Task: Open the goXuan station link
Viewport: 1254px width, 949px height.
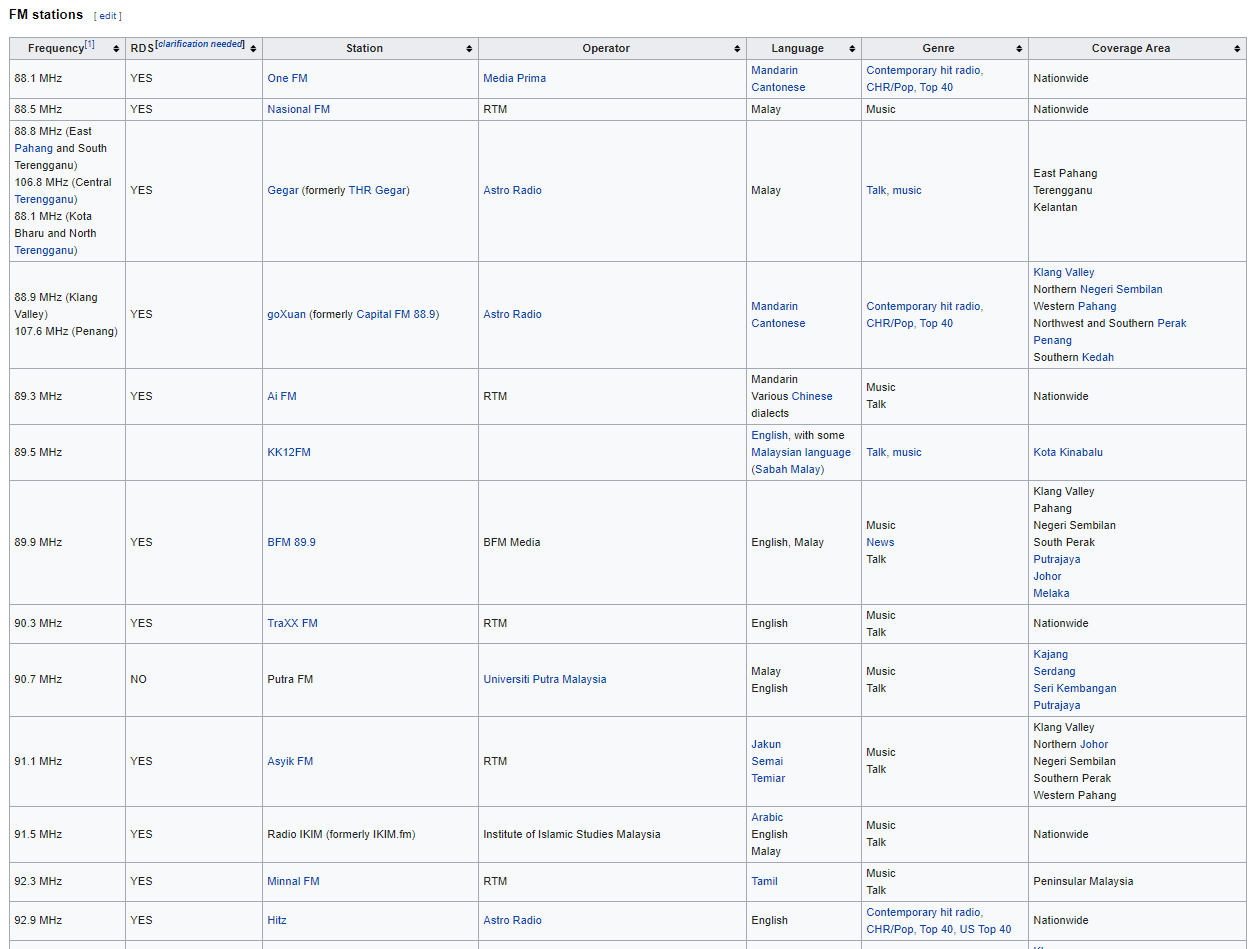Action: (x=286, y=315)
